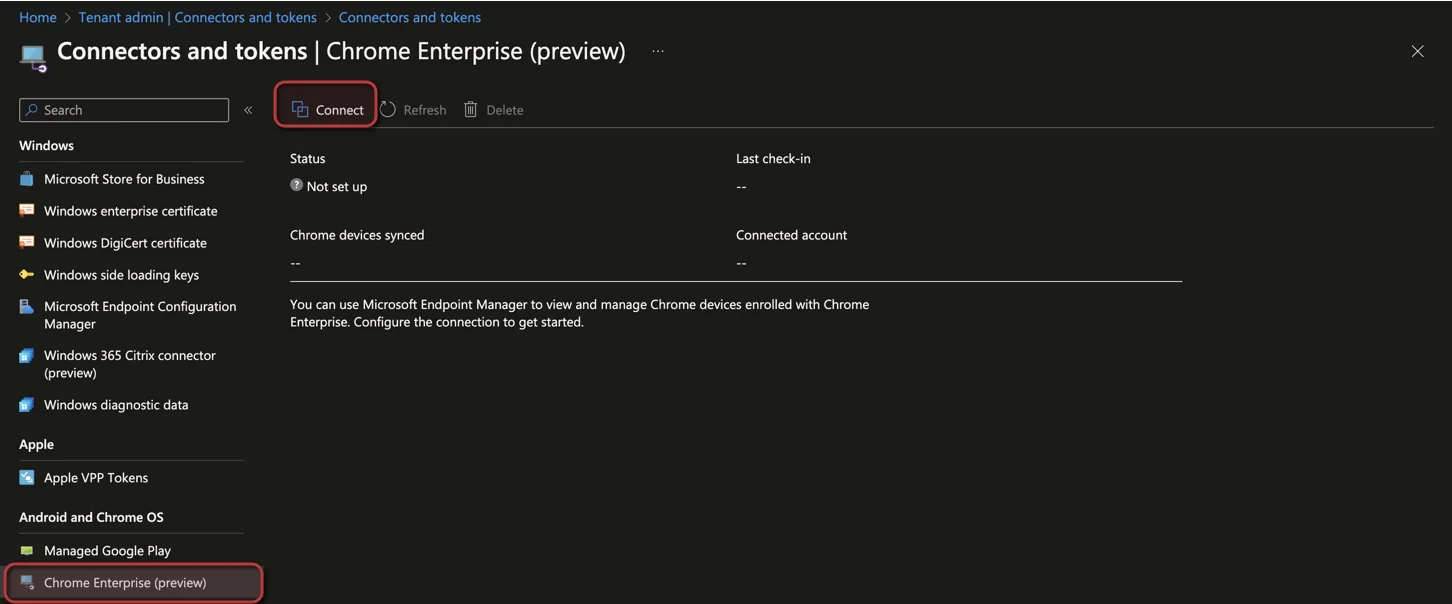Focus the sidebar Search field
The width and height of the screenshot is (1452, 604).
coord(124,110)
